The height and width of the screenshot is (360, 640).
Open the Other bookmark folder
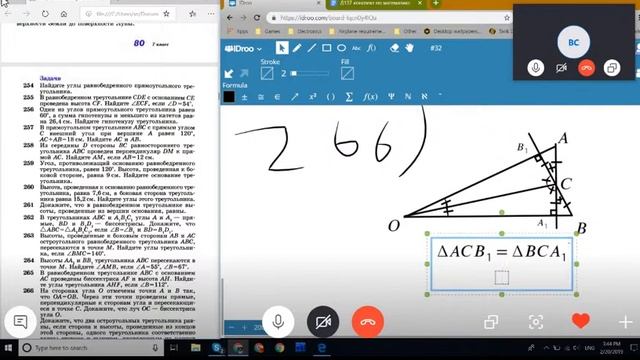point(405,31)
